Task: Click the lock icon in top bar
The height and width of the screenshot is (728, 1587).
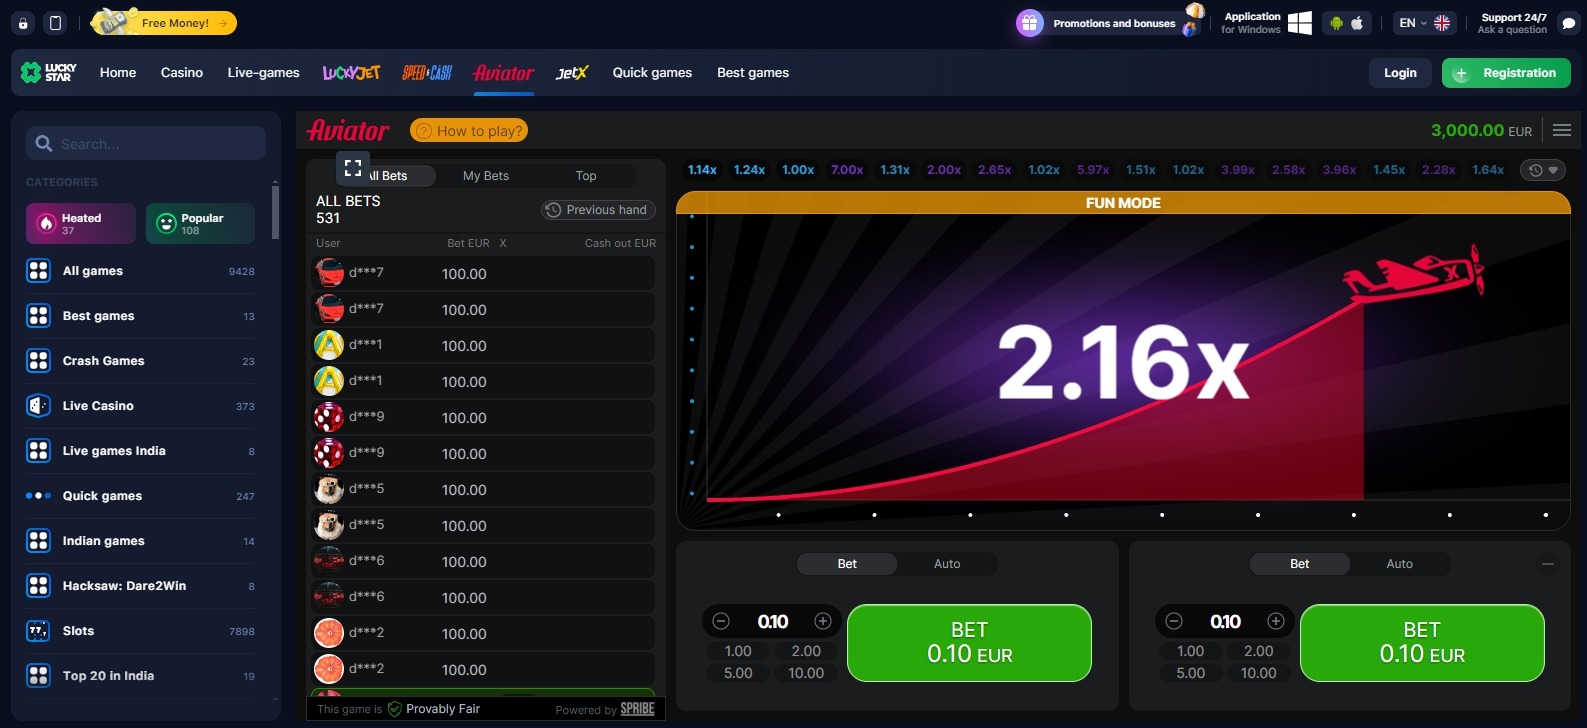Action: 23,23
